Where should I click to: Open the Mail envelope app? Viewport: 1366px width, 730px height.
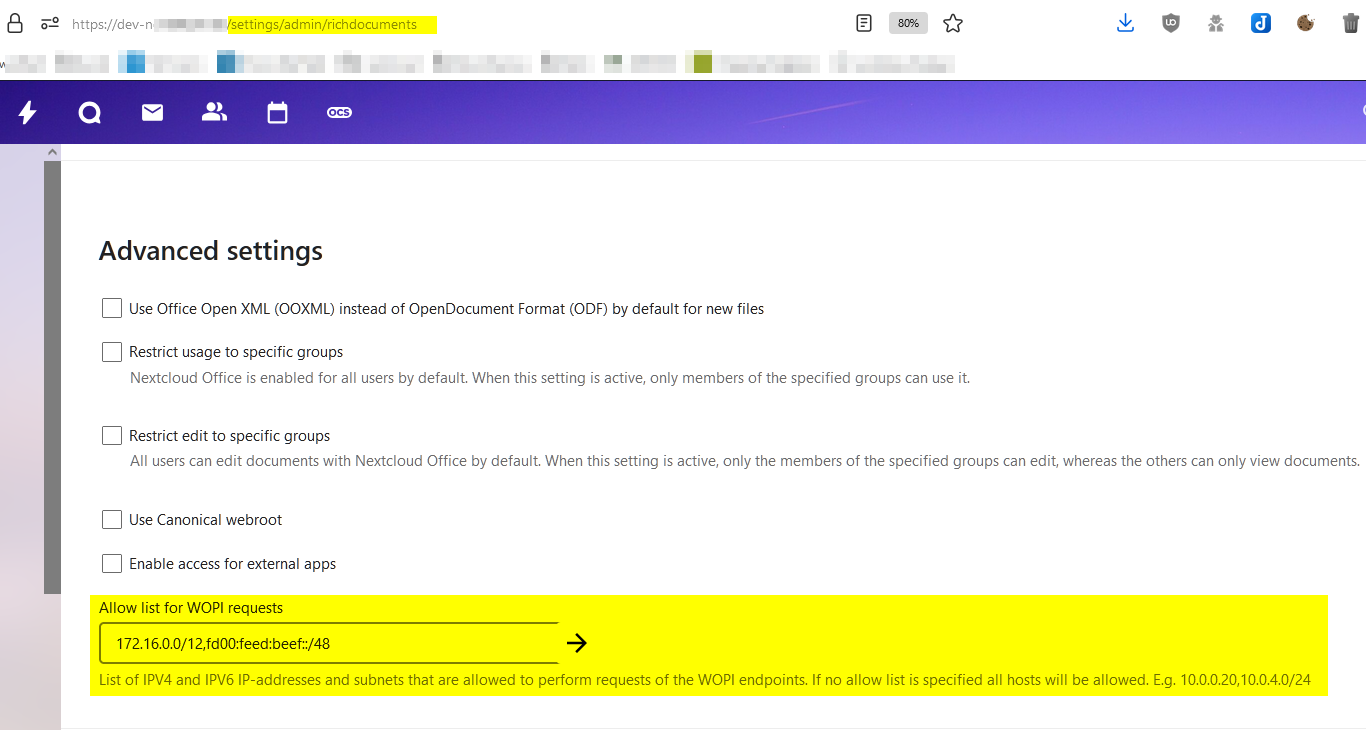(152, 113)
